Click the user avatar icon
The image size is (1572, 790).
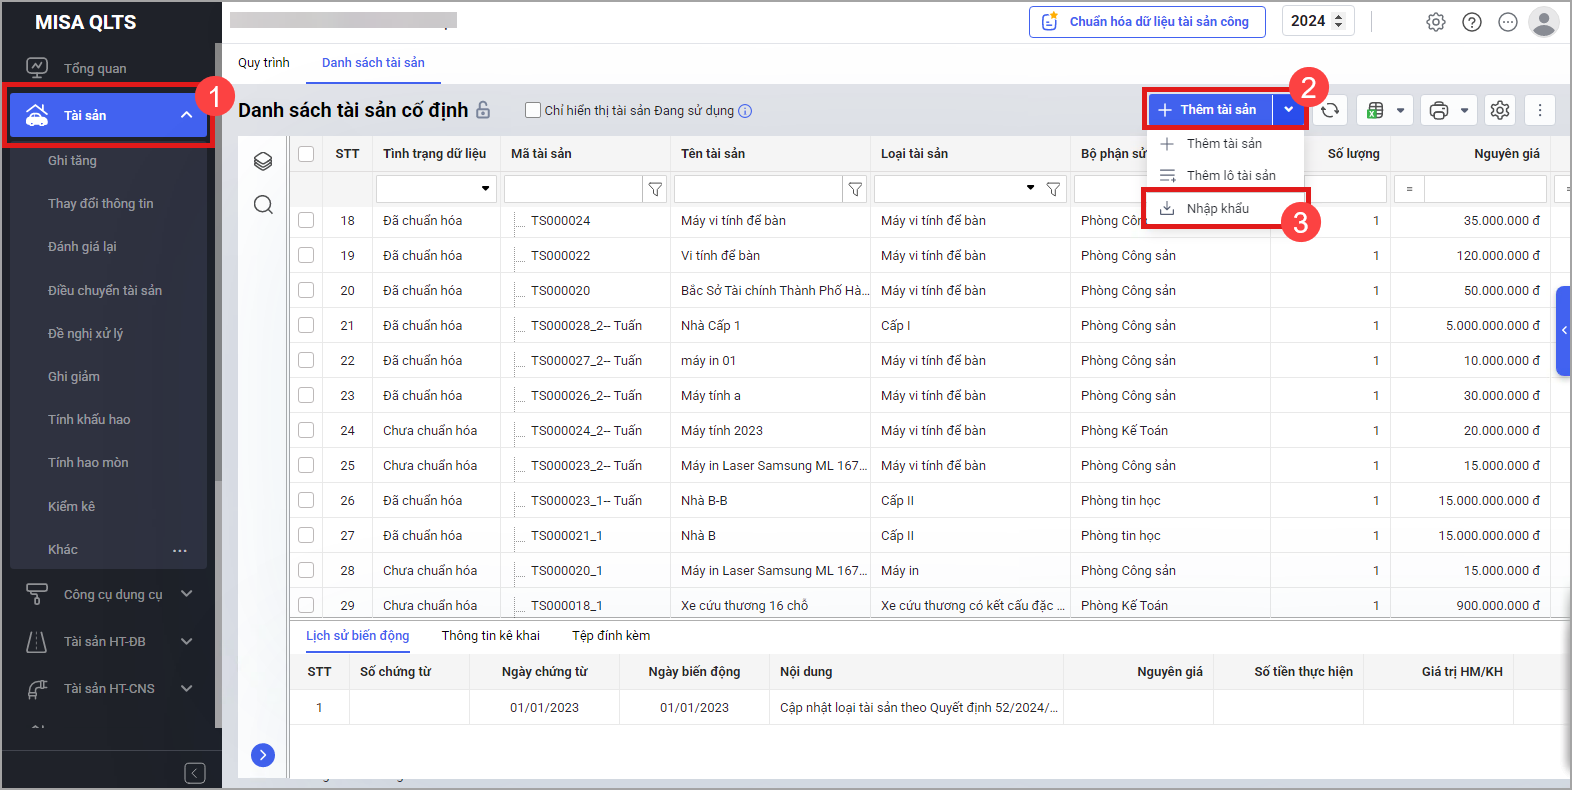(x=1544, y=22)
